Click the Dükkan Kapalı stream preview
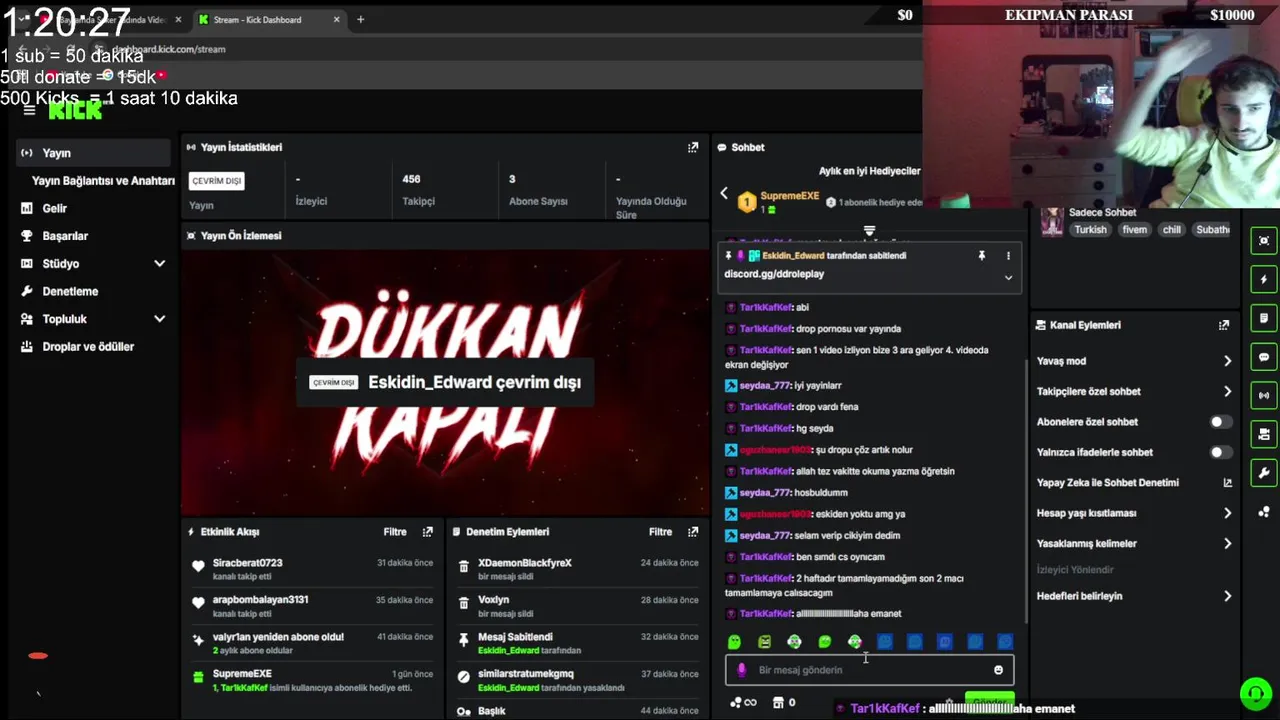 point(444,381)
